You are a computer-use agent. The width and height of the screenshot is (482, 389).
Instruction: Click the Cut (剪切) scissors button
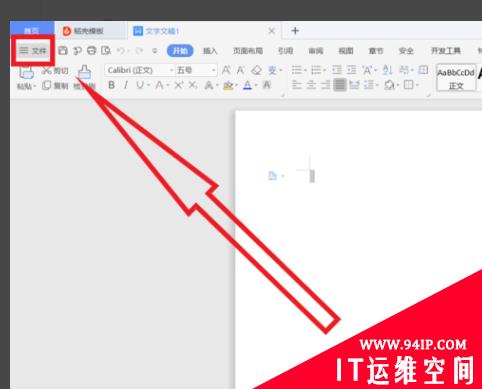(55, 71)
